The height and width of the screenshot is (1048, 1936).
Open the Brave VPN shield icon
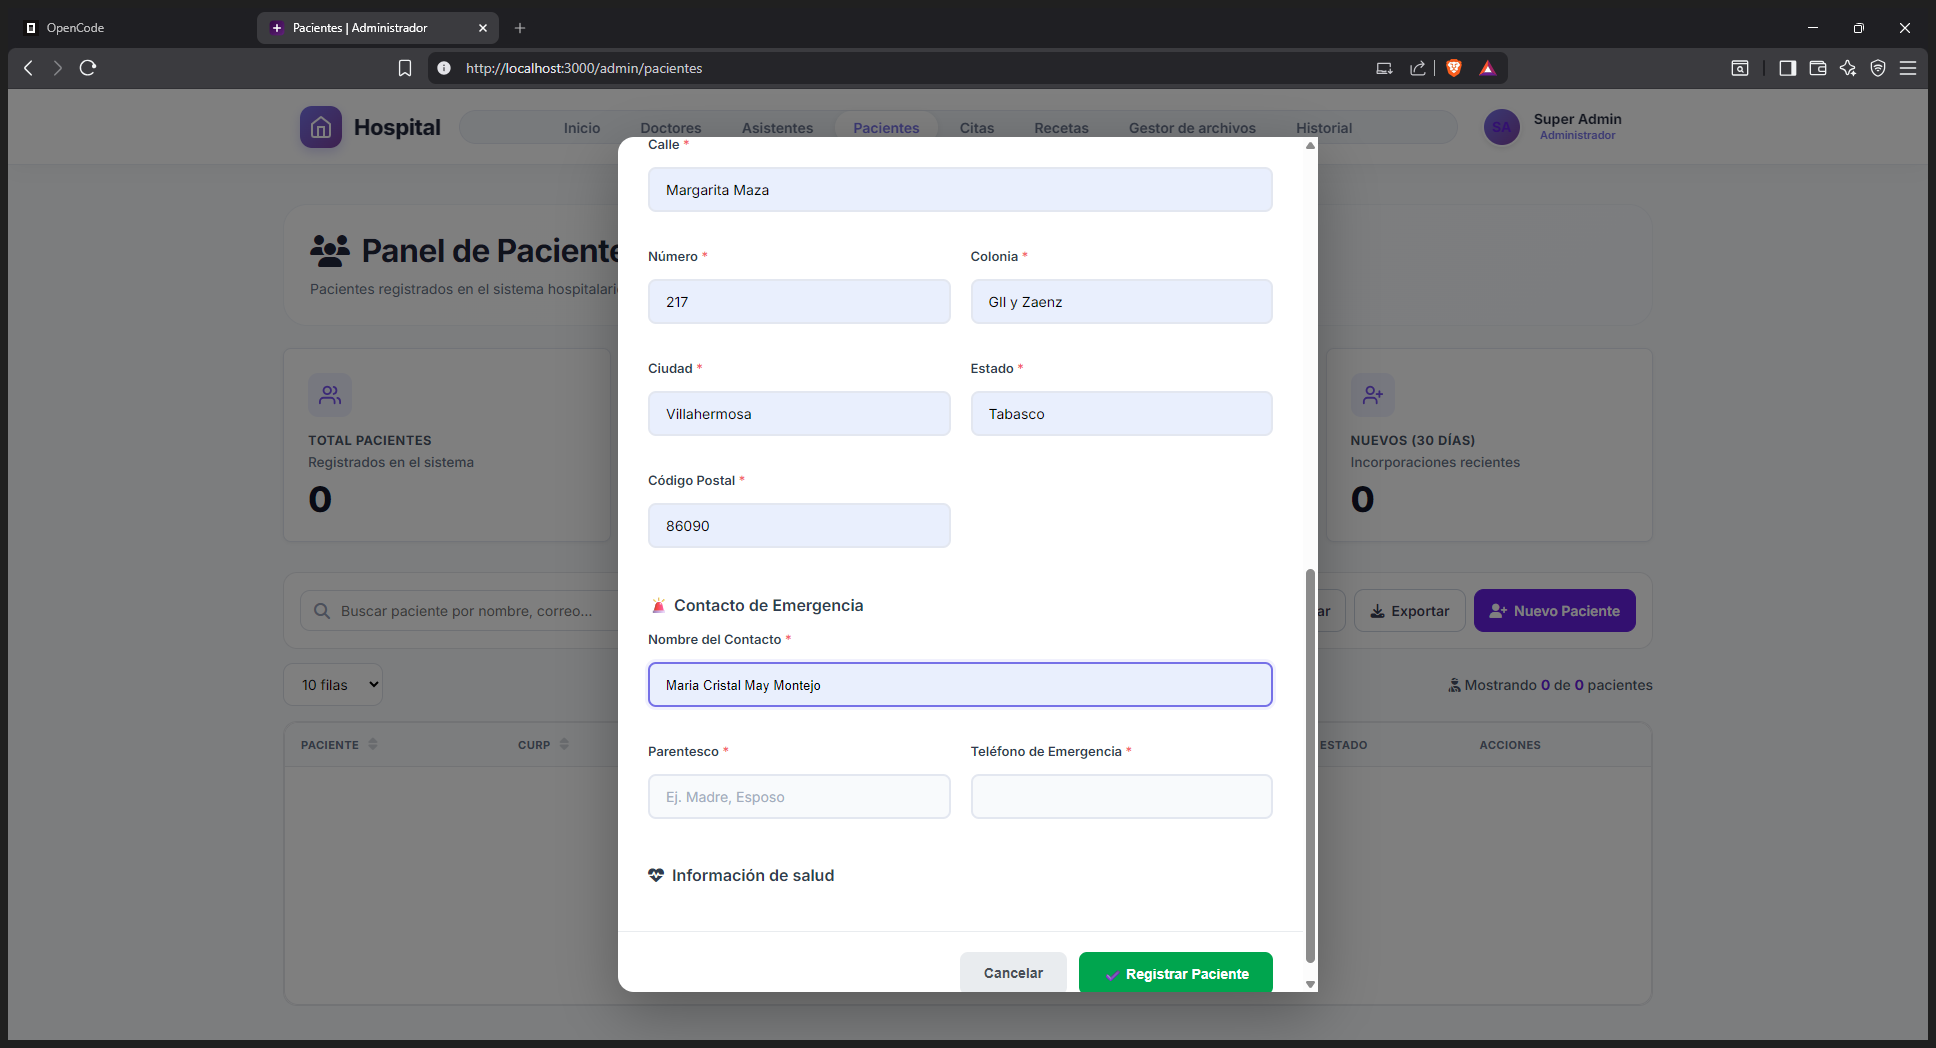point(1878,68)
